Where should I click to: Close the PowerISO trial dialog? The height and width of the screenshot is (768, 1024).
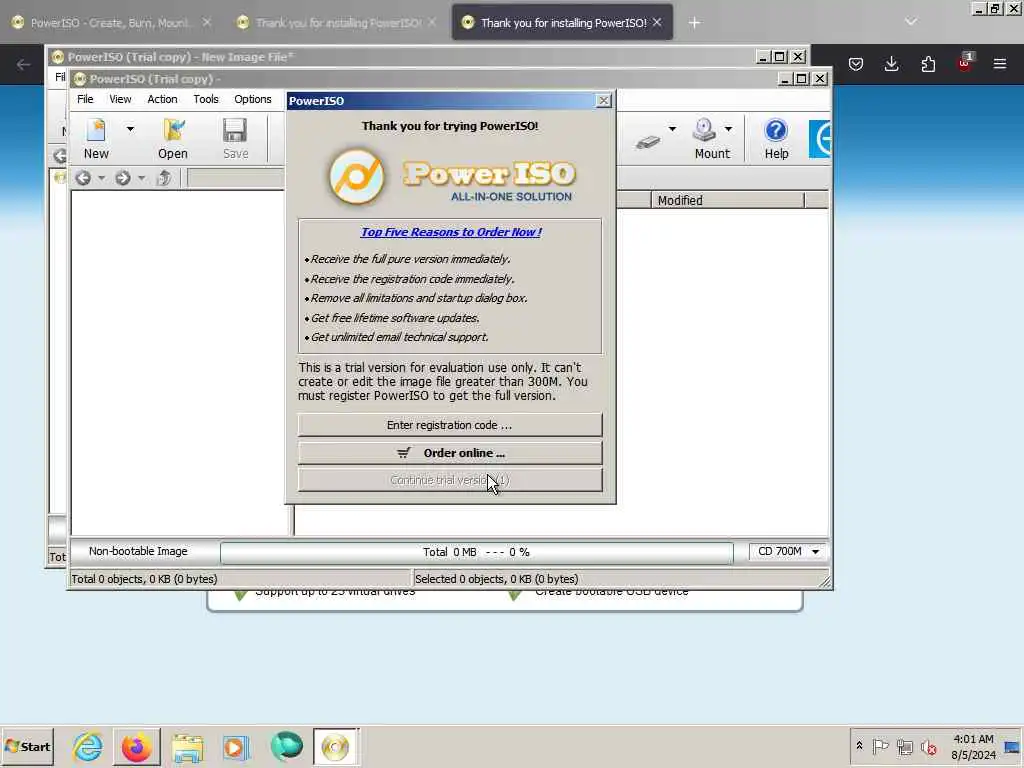(603, 101)
